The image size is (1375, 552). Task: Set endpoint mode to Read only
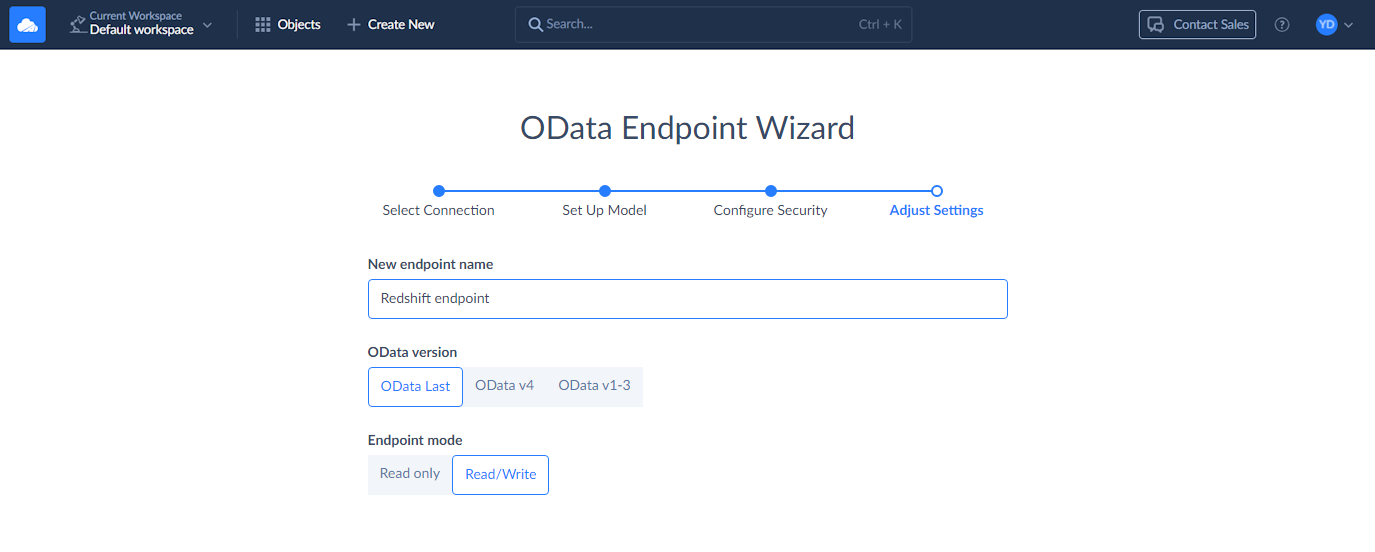(x=410, y=474)
